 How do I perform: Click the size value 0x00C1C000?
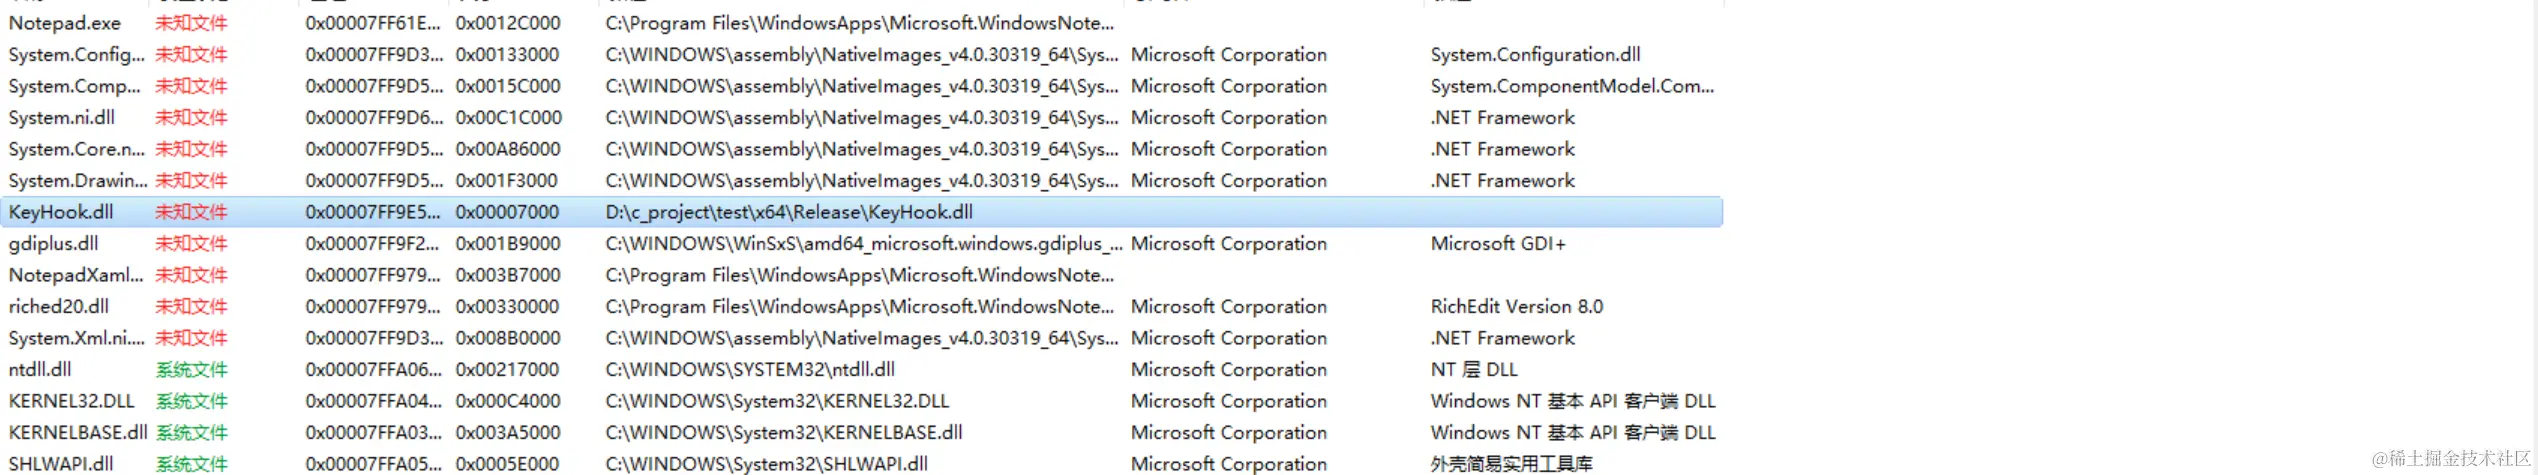pyautogui.click(x=508, y=117)
